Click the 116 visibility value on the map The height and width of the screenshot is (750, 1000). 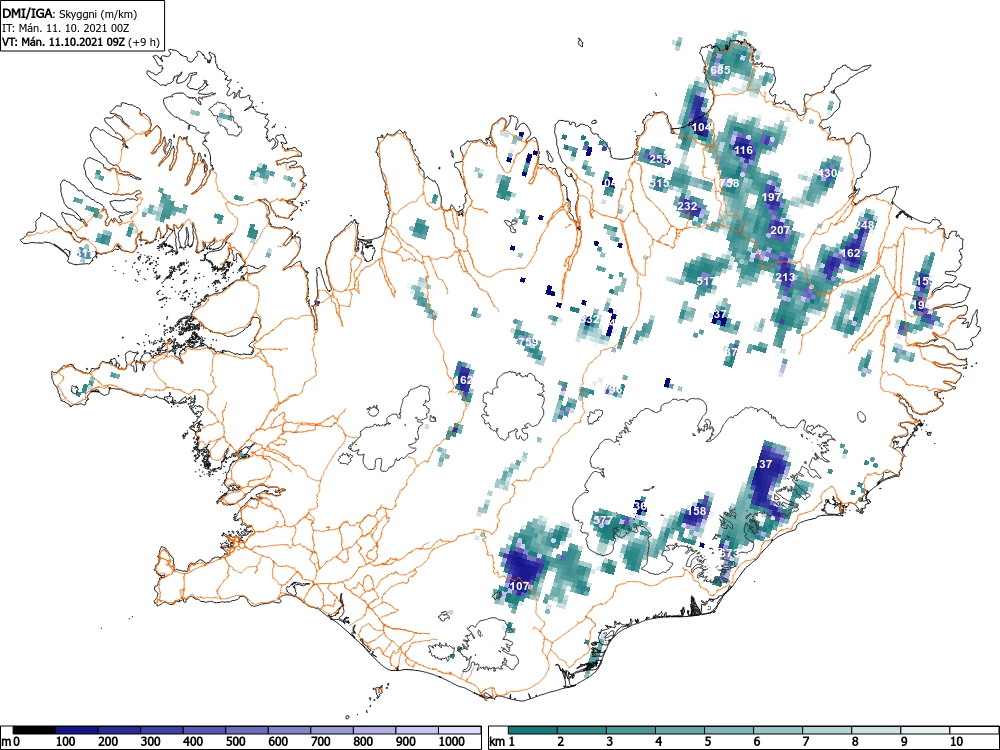coord(744,151)
